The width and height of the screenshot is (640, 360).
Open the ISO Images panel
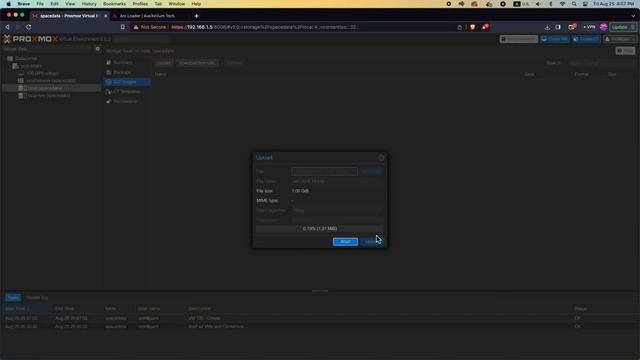coord(127,82)
